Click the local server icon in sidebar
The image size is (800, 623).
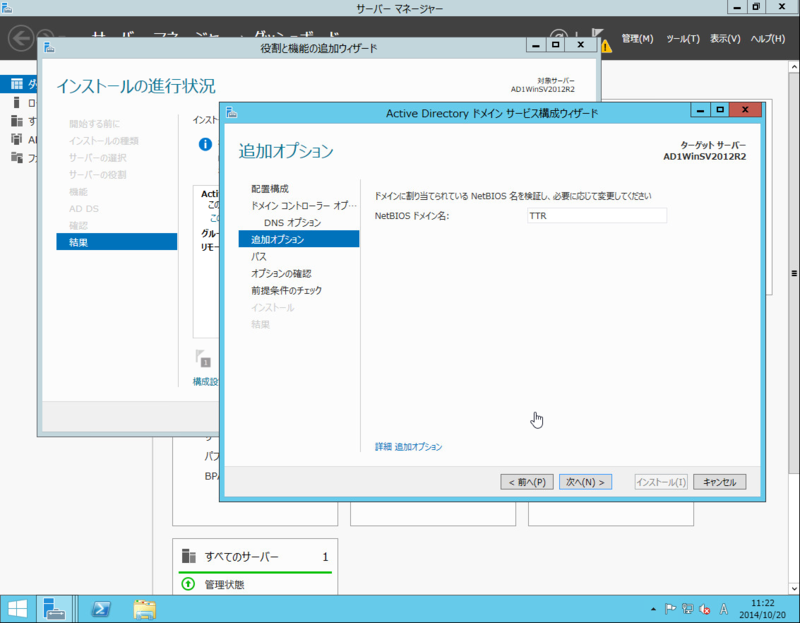17,103
